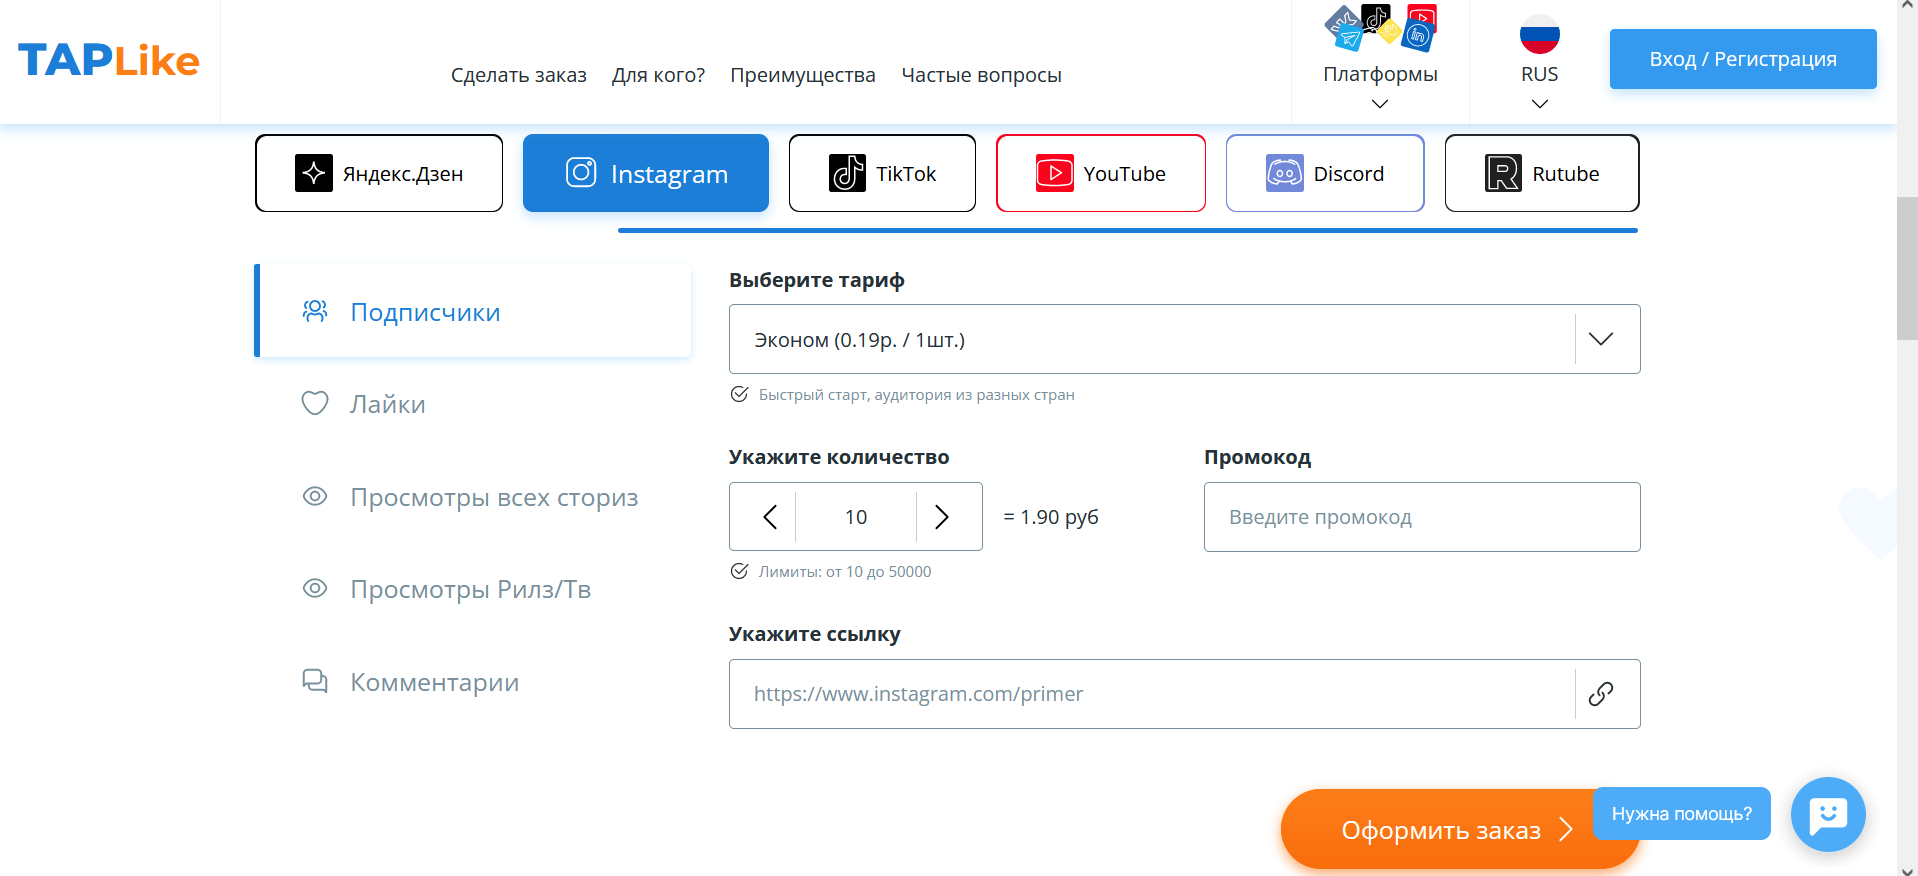Select the Яндекс.Дзен platform
Viewport: 1918px width, 876px height.
379,174
